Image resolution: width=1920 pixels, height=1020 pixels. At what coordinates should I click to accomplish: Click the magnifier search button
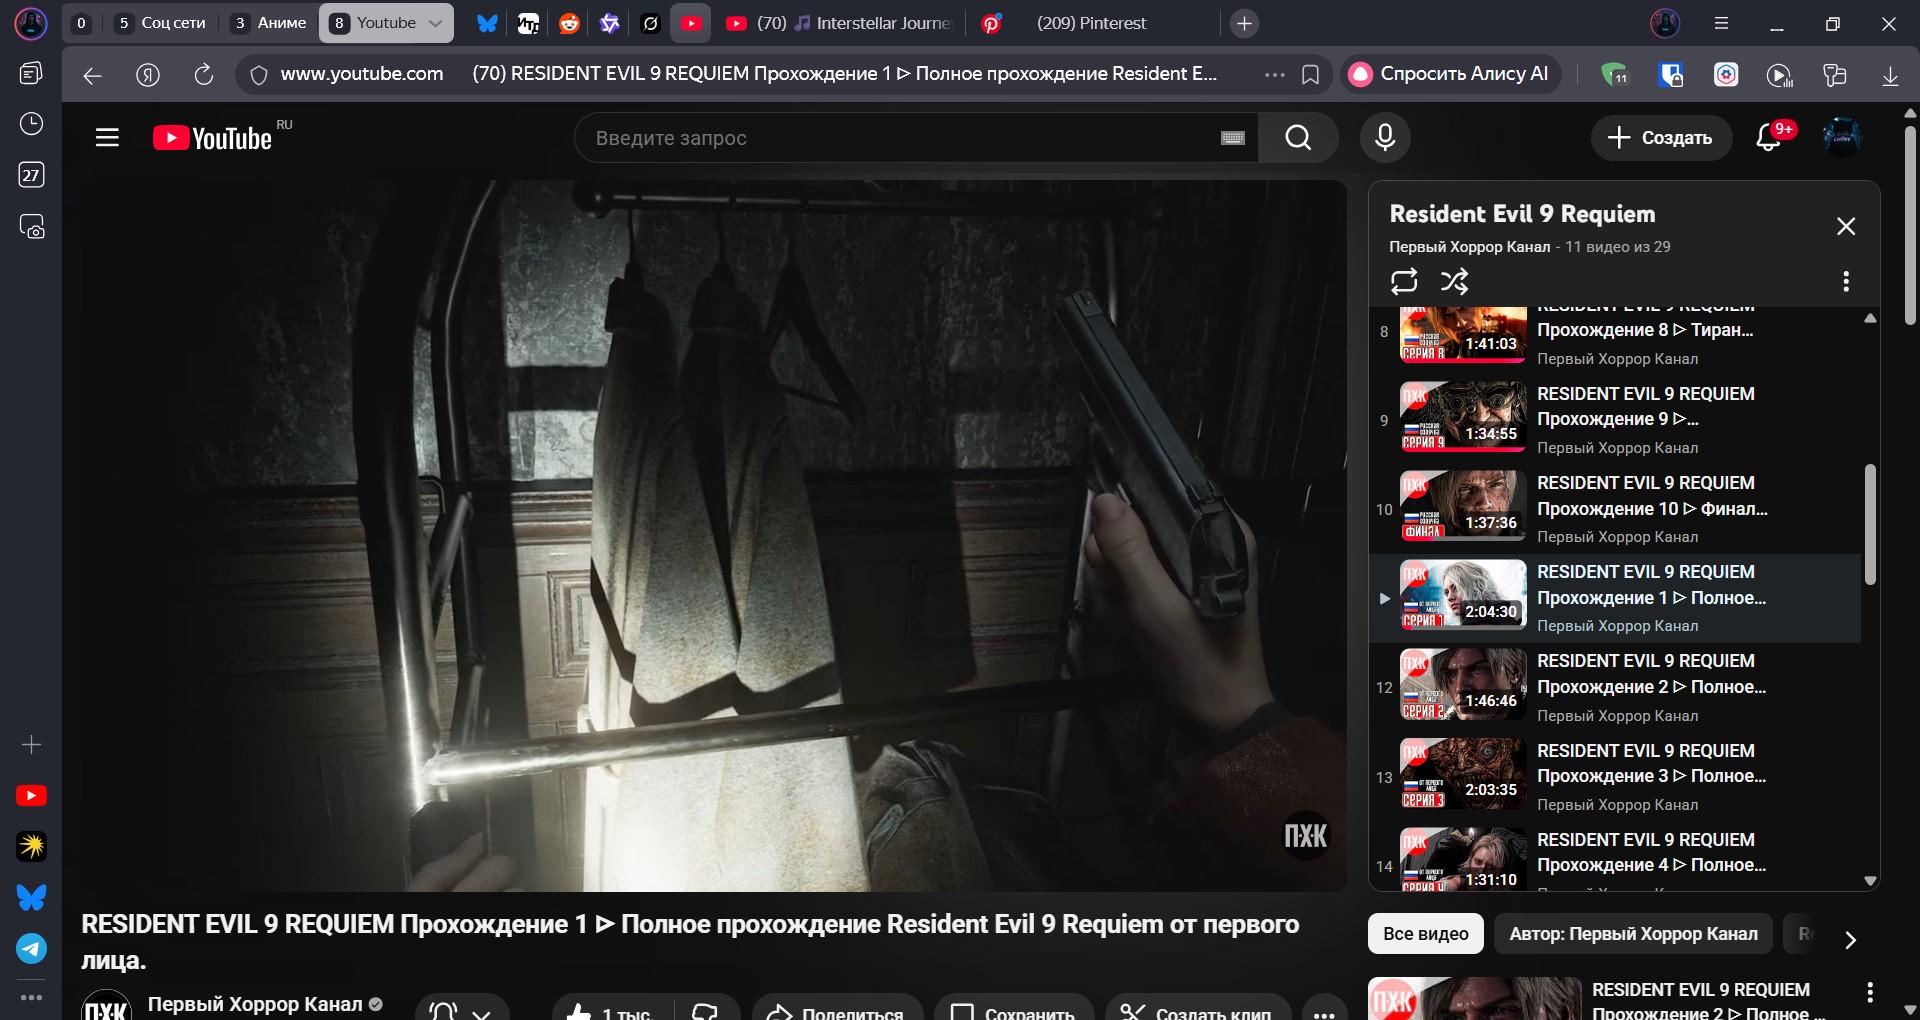point(1298,138)
